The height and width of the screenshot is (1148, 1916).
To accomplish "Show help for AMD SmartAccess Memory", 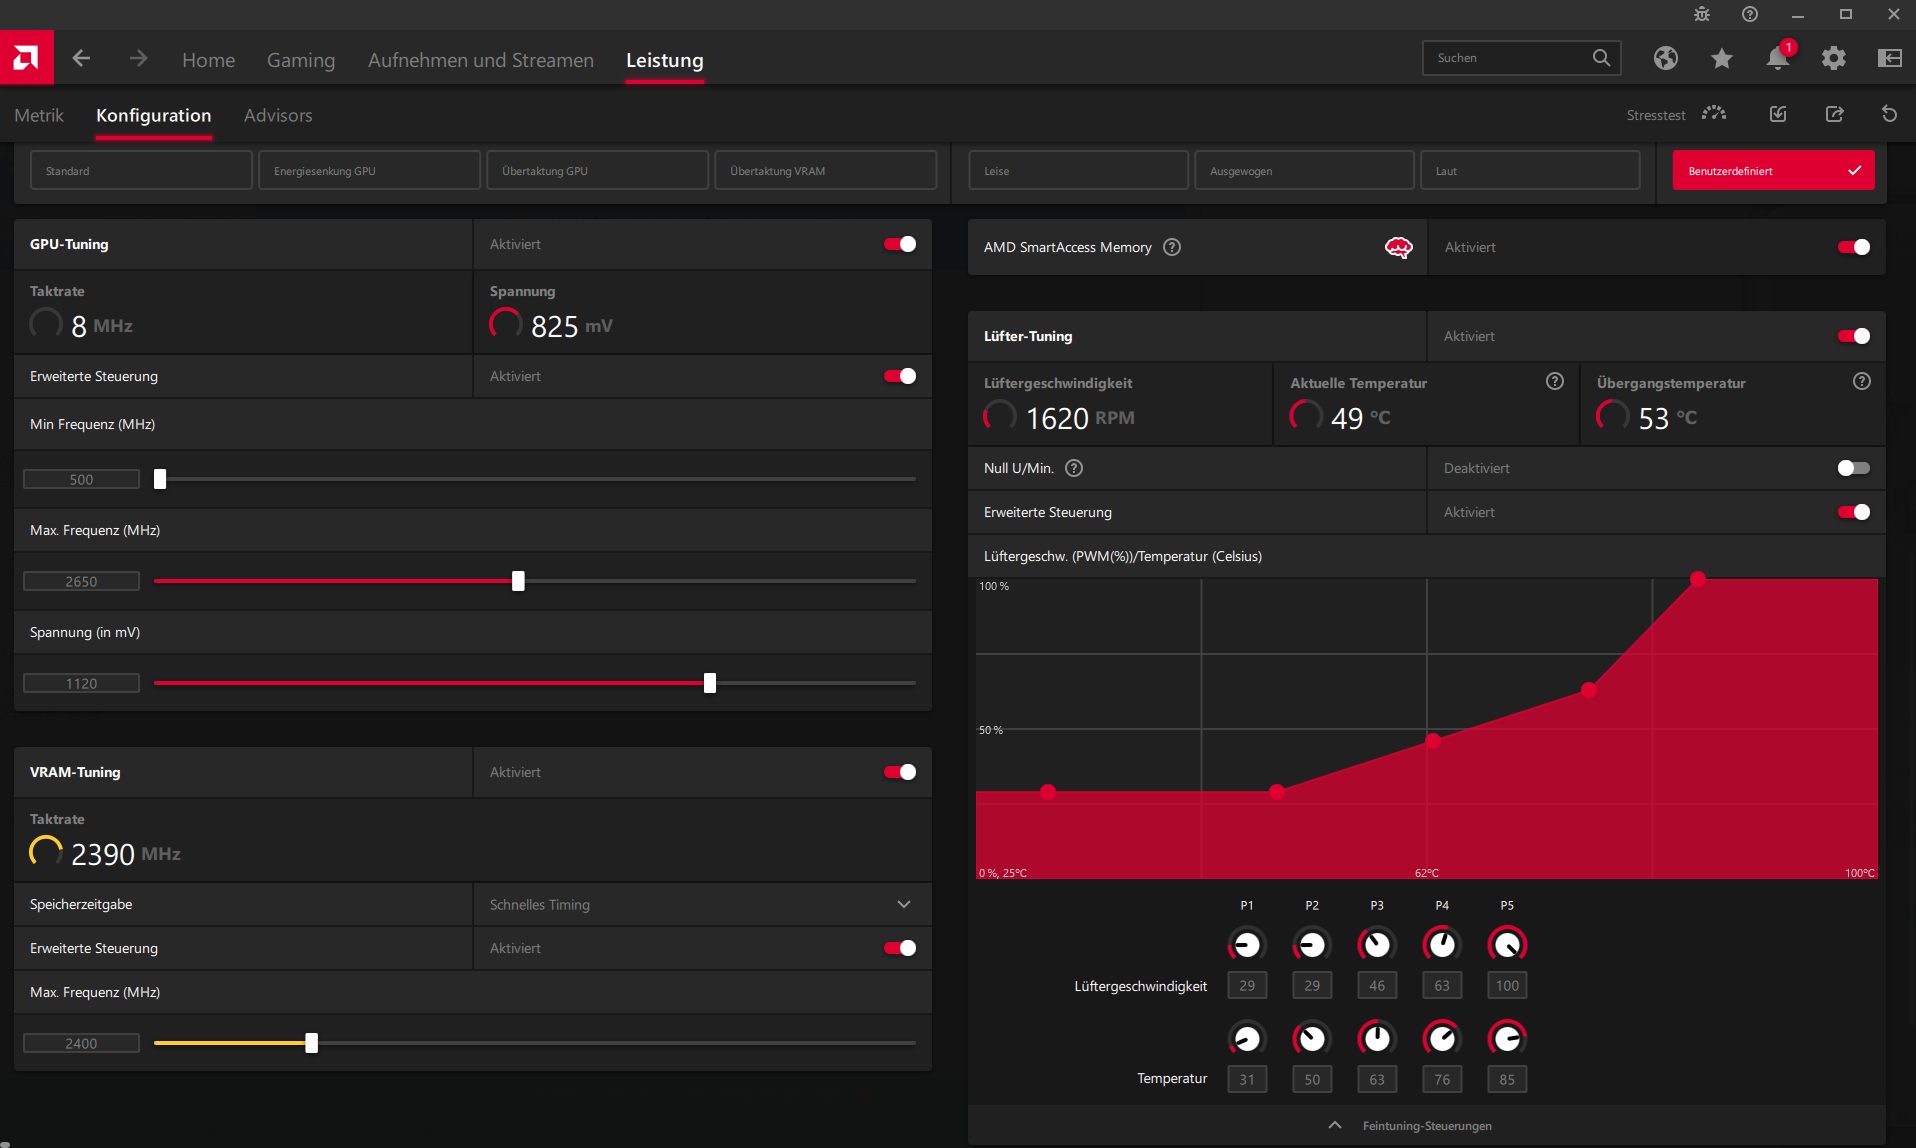I will pos(1172,247).
